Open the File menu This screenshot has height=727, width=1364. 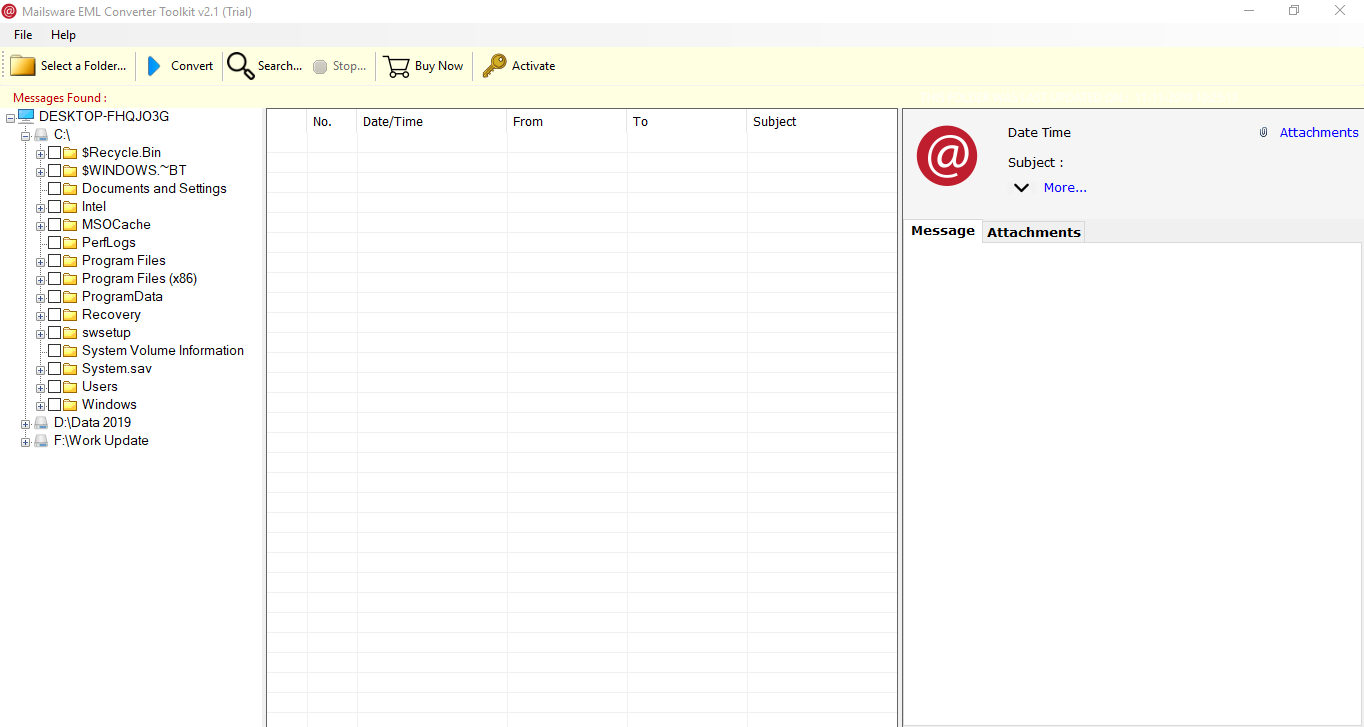pos(23,35)
